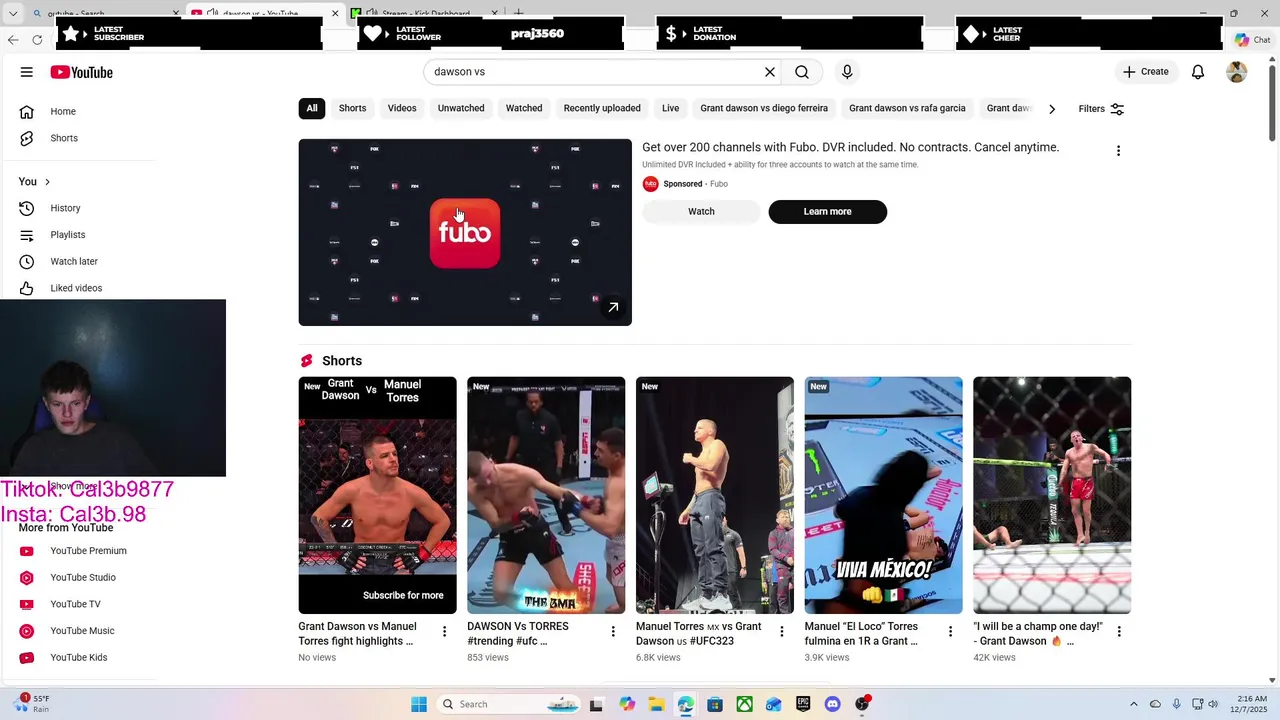Viewport: 1280px width, 720px height.
Task: Click the YouTube logo
Action: [x=82, y=72]
